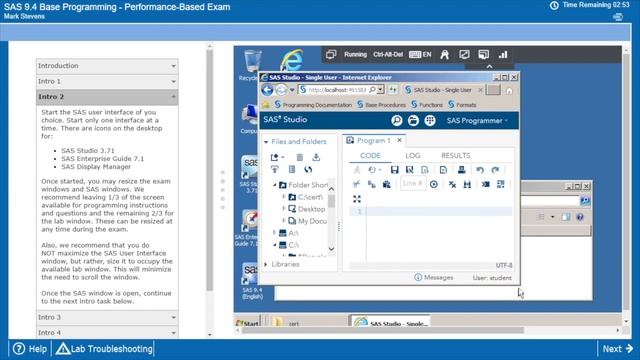The image size is (640, 360).
Task: Click the Paste clipboard icon in code toolbar
Action: 387,184
